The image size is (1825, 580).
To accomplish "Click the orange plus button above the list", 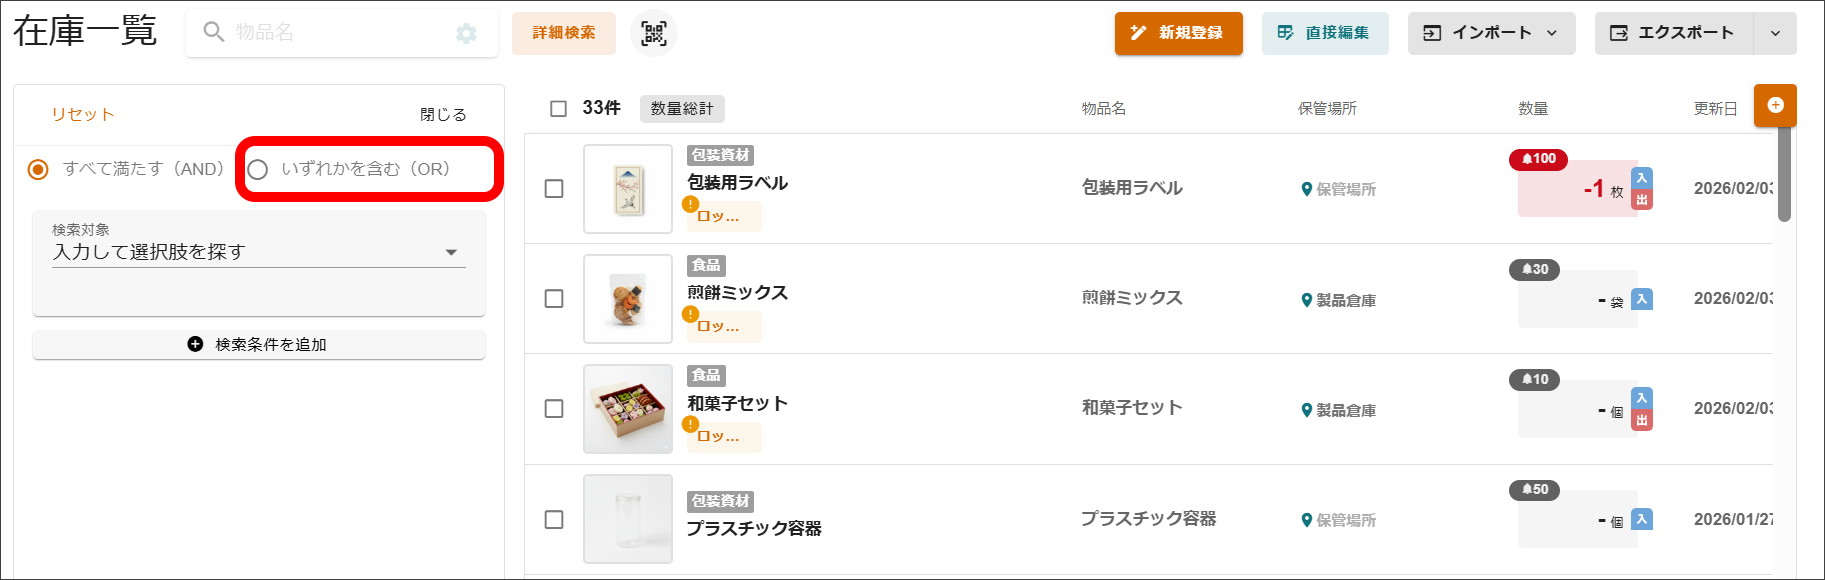I will click(1775, 104).
